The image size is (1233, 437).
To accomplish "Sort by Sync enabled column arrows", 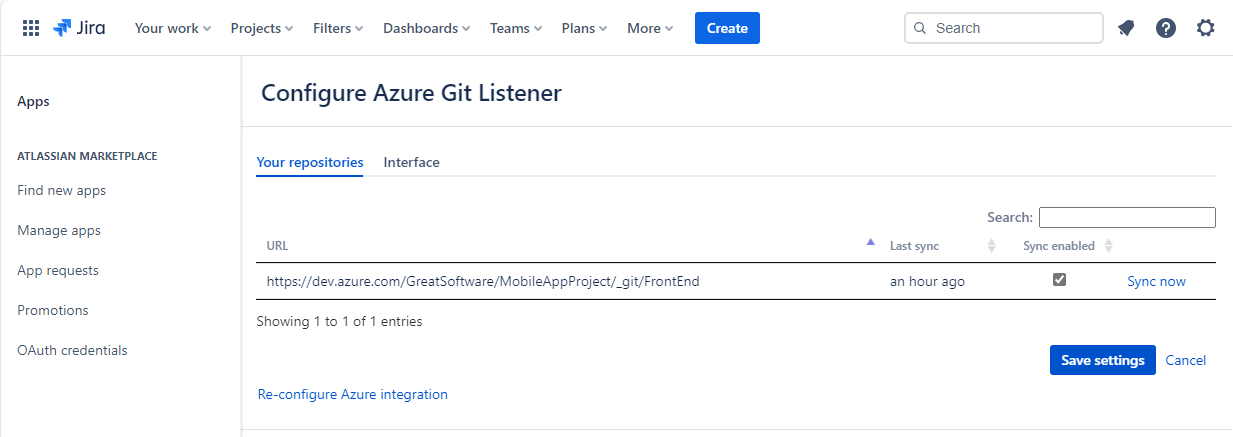I will pos(1108,246).
